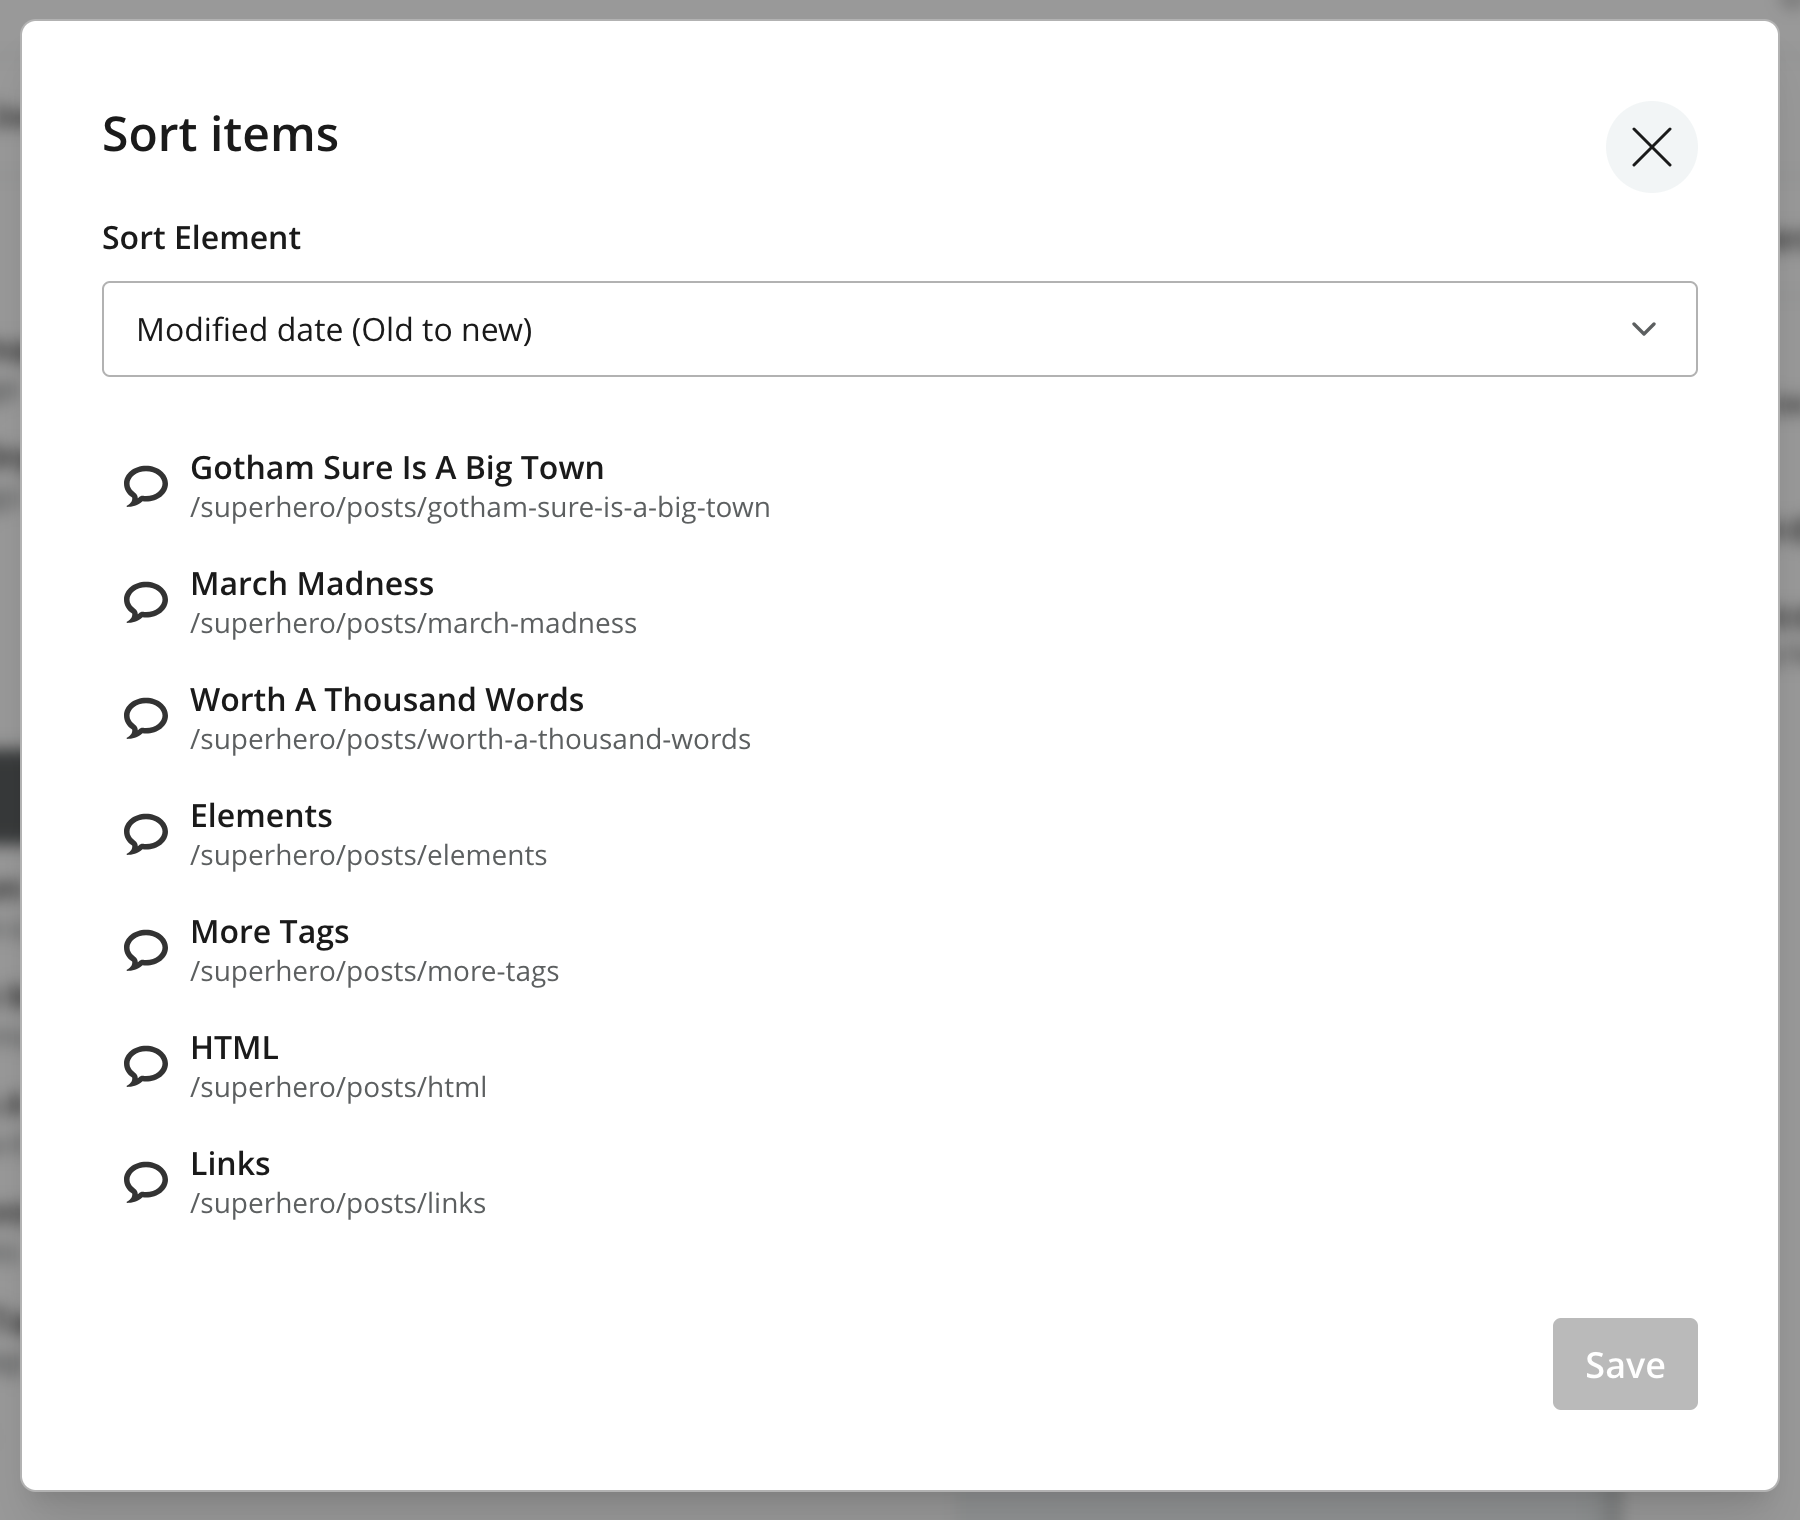The height and width of the screenshot is (1520, 1800).
Task: Click the comment icon beside Links
Action: click(146, 1182)
